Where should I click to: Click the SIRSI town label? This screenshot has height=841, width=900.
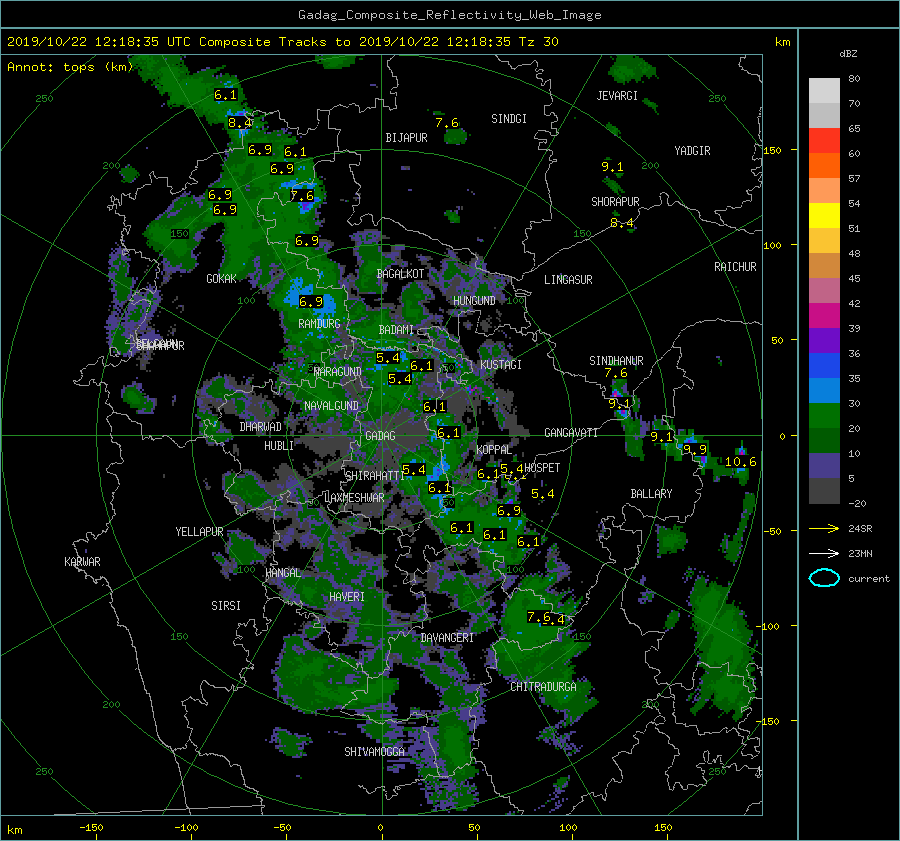pyautogui.click(x=226, y=606)
